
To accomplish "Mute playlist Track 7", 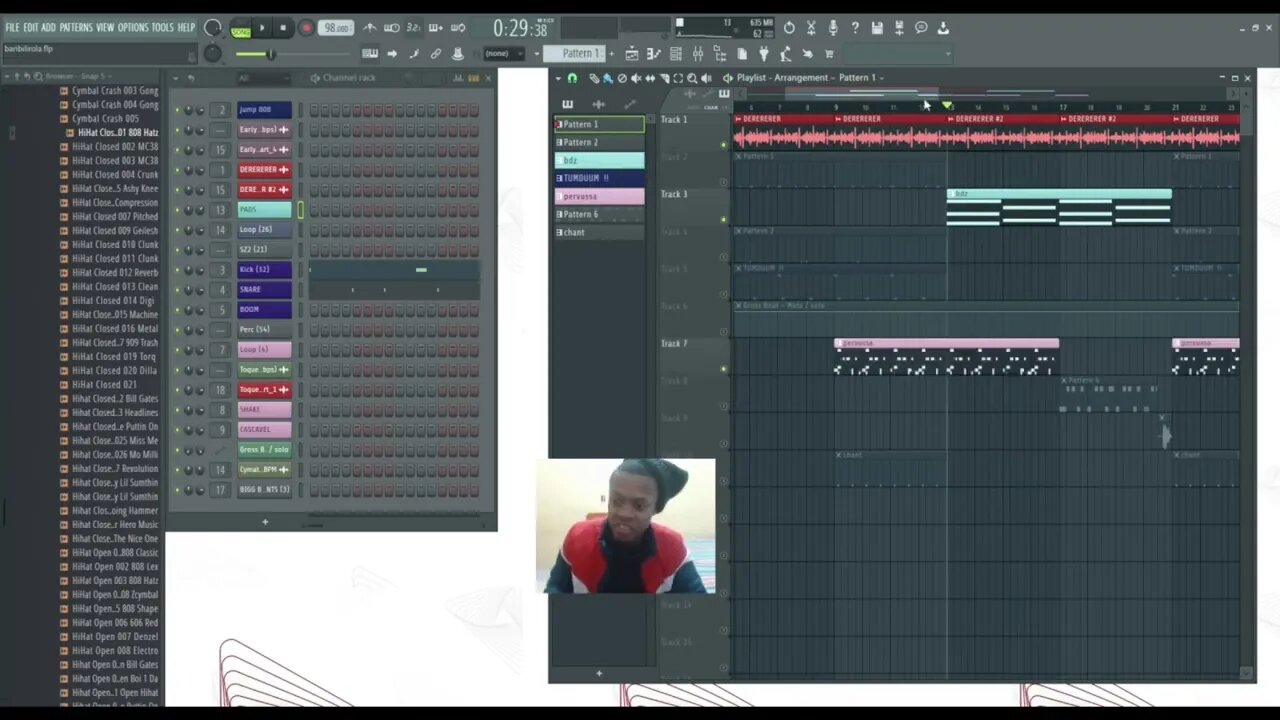I will pyautogui.click(x=724, y=369).
